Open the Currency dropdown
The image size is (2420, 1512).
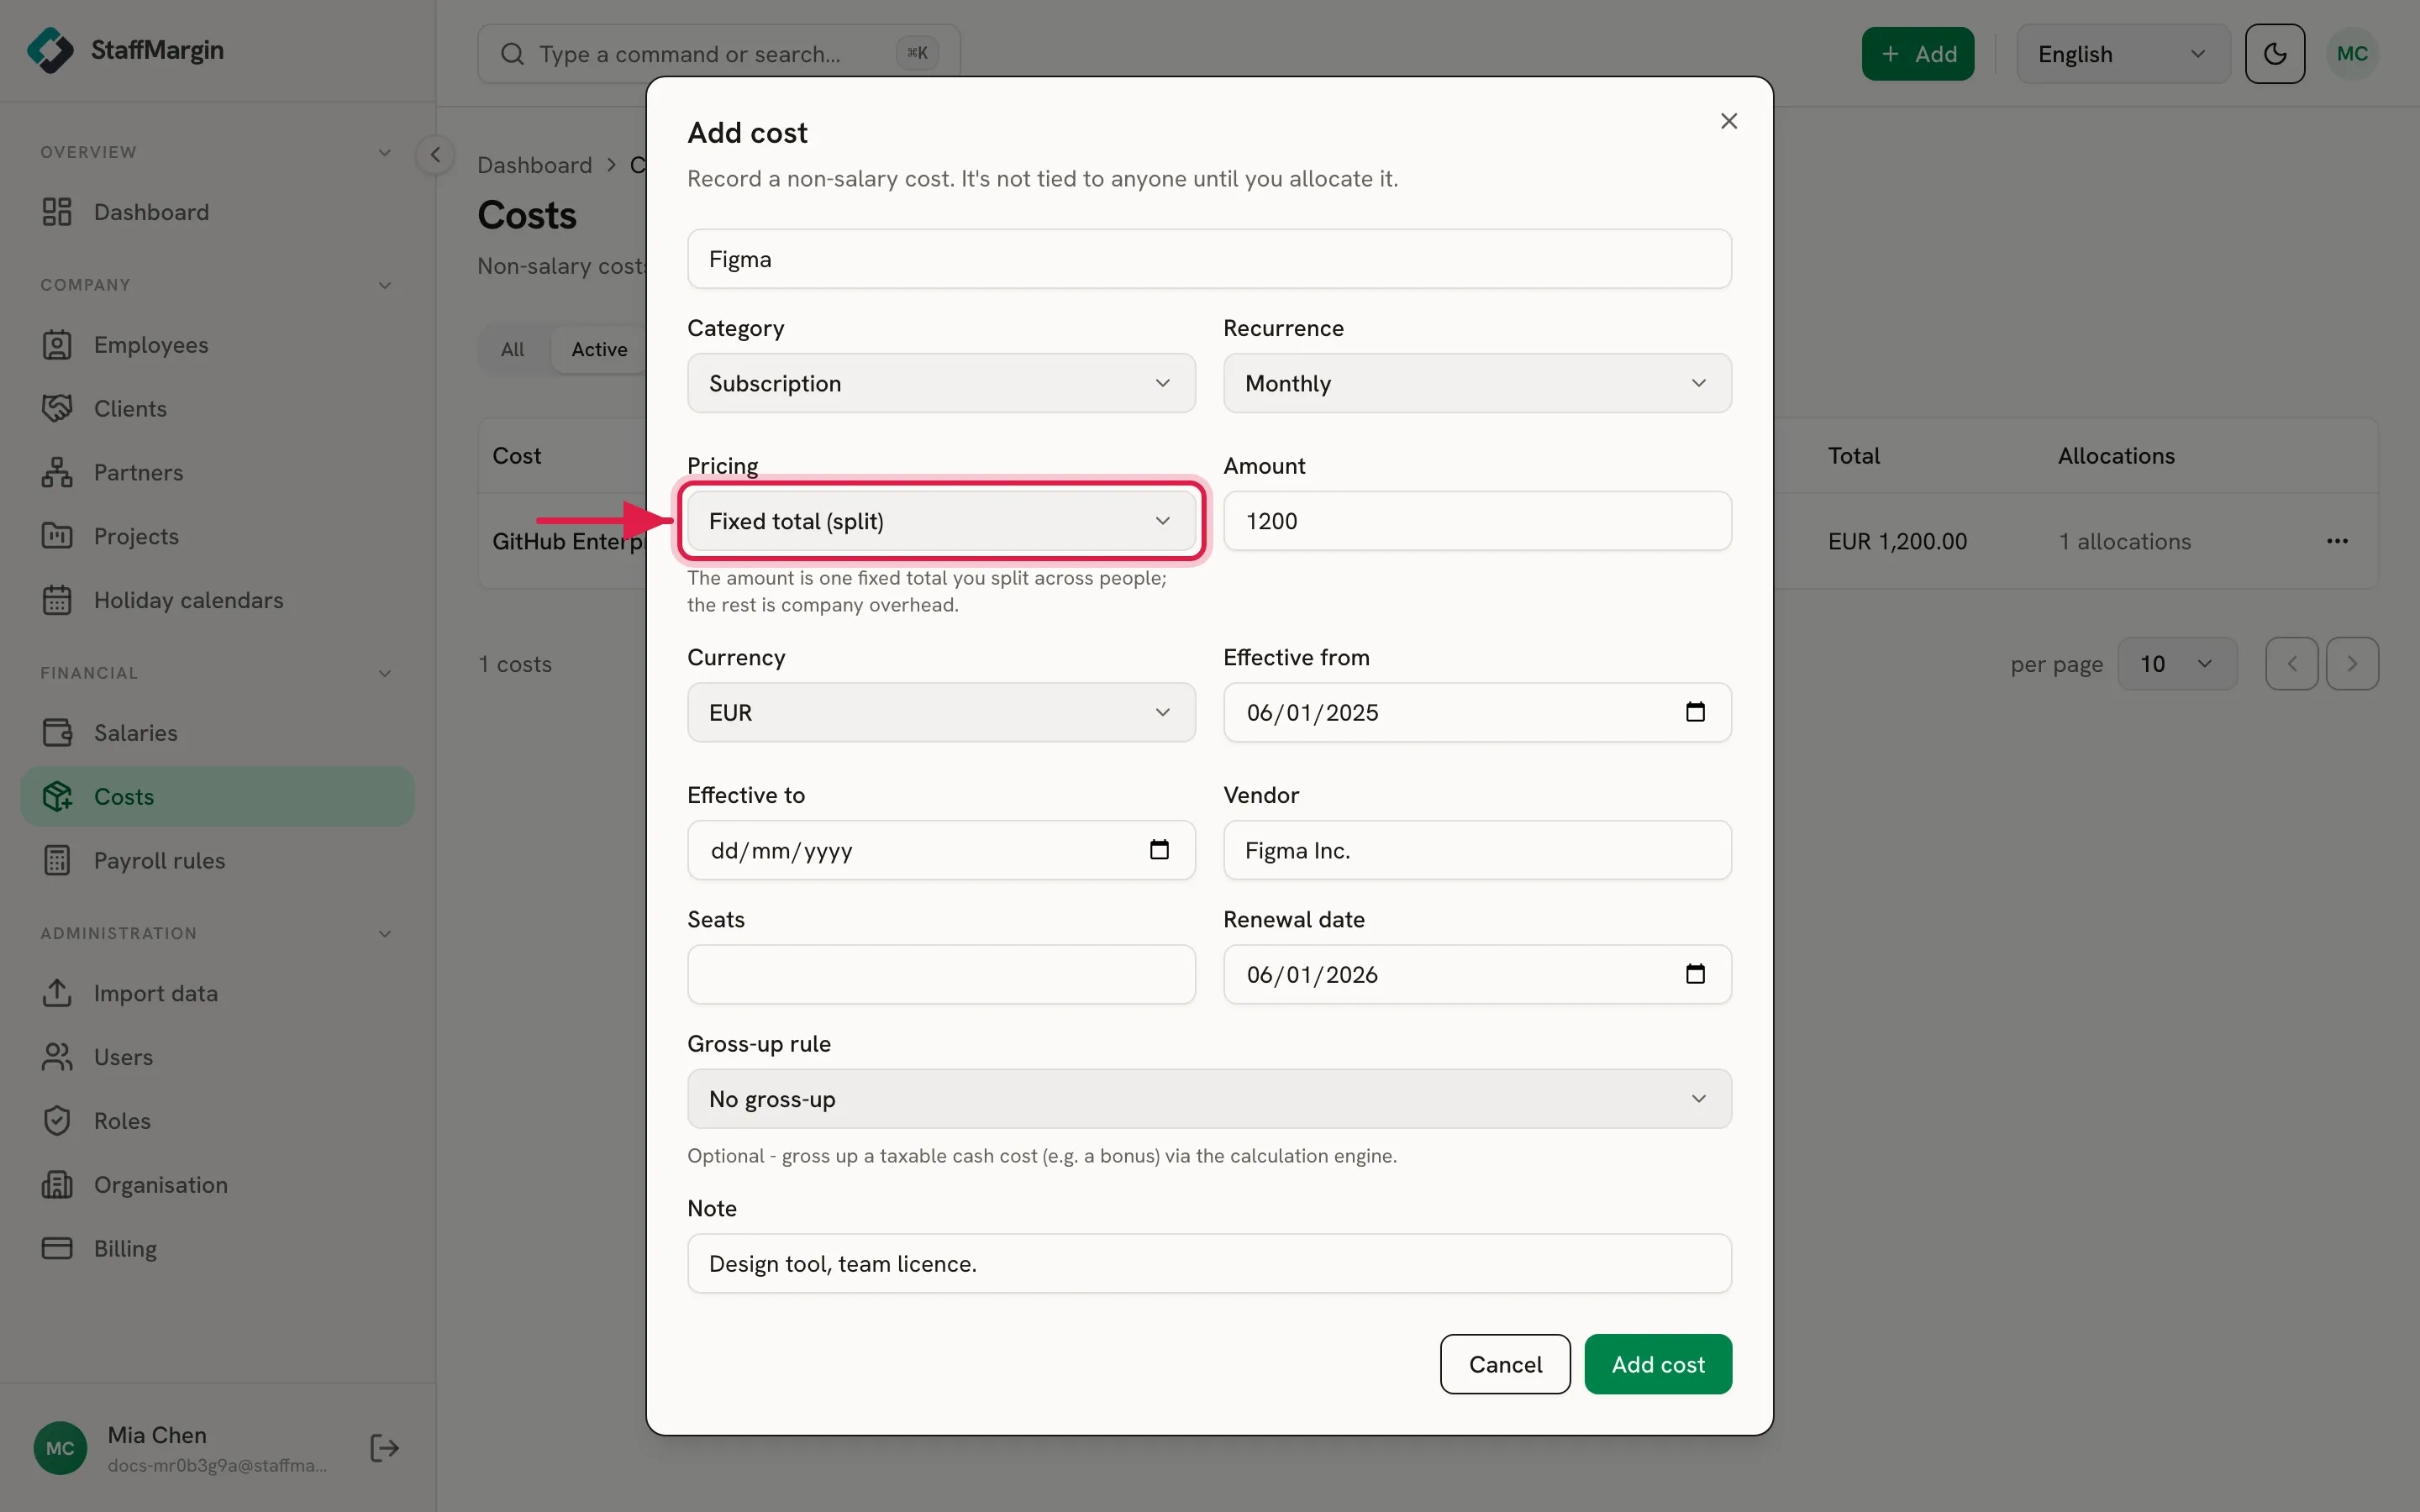tap(941, 712)
